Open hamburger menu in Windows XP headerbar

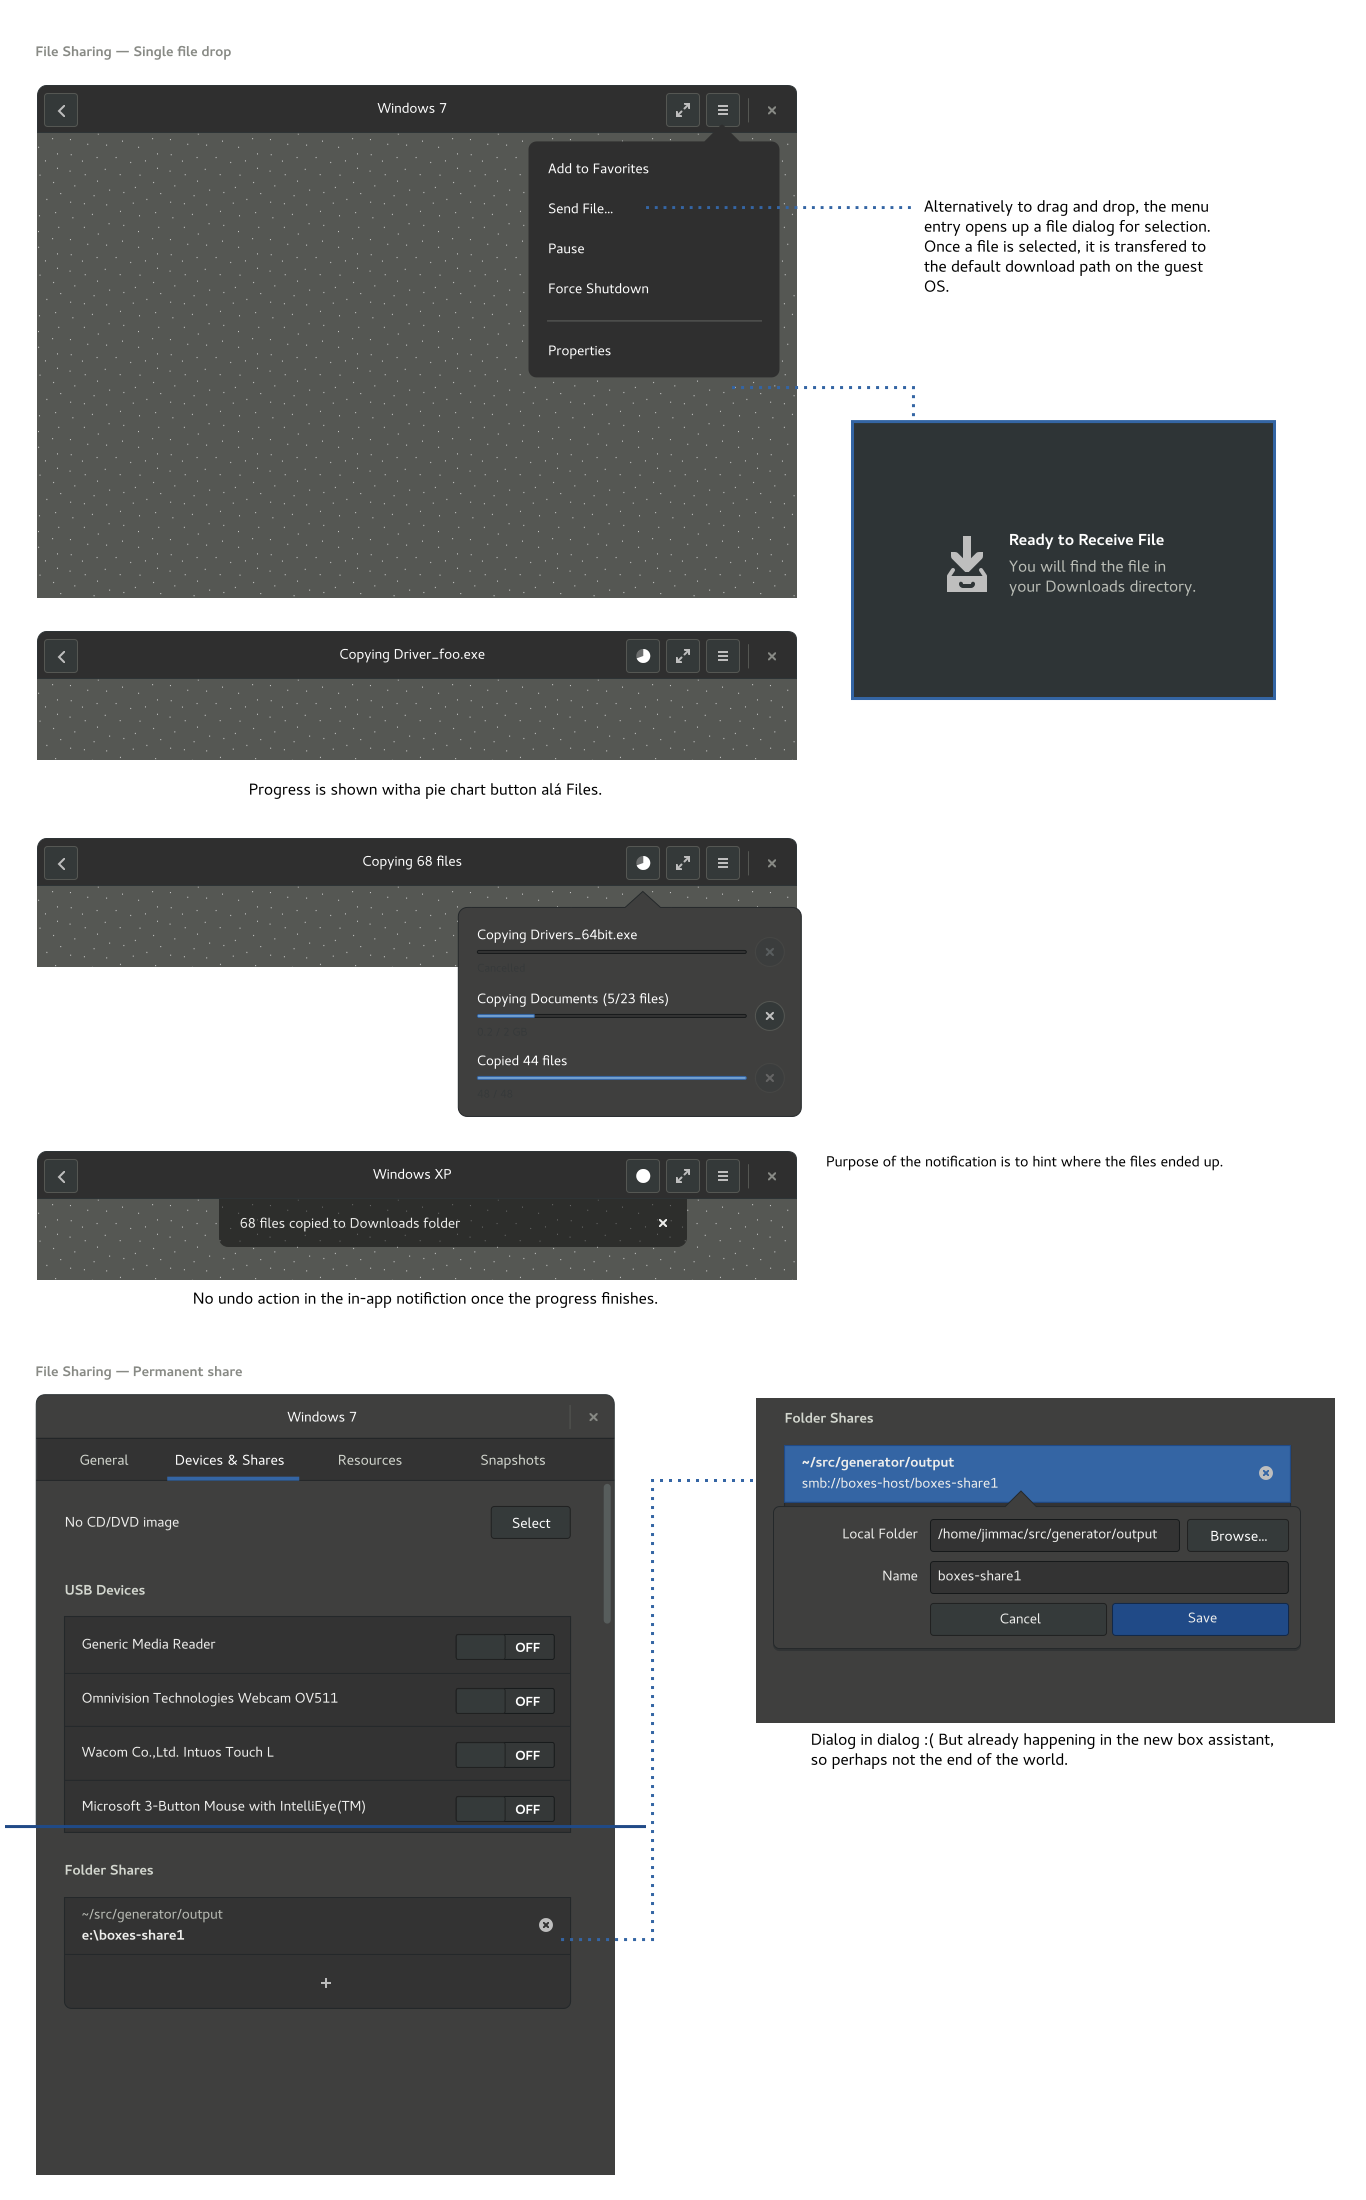pyautogui.click(x=723, y=1176)
